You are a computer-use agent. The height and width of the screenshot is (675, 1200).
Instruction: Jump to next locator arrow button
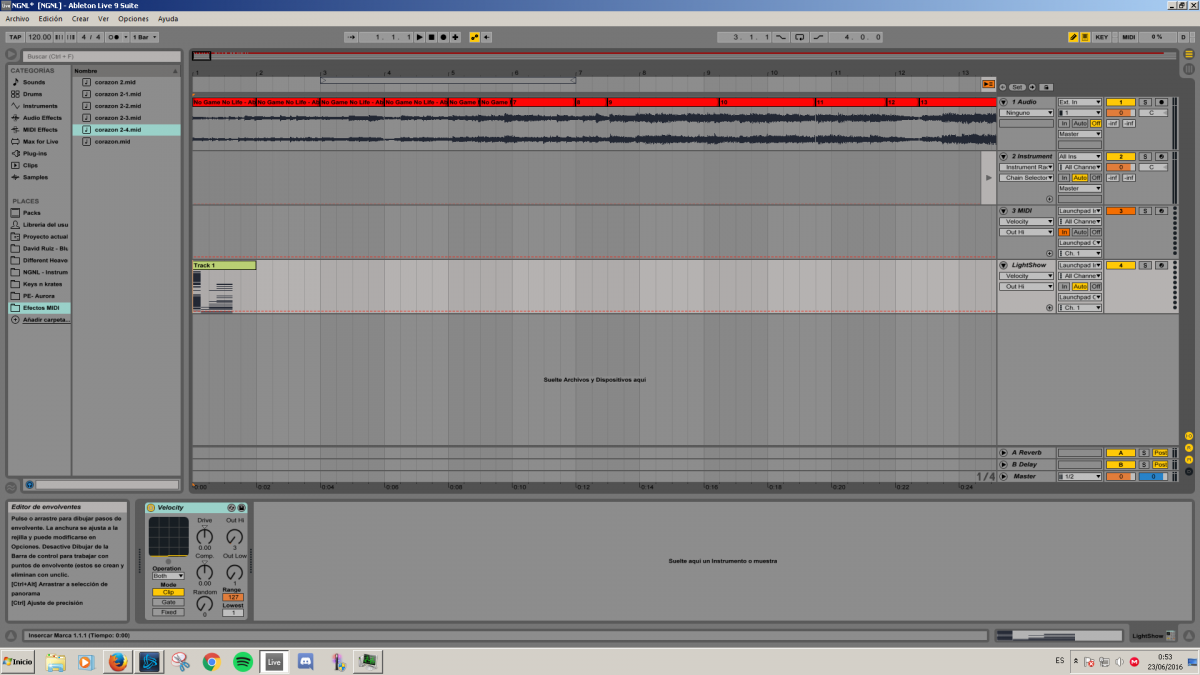click(x=1033, y=87)
